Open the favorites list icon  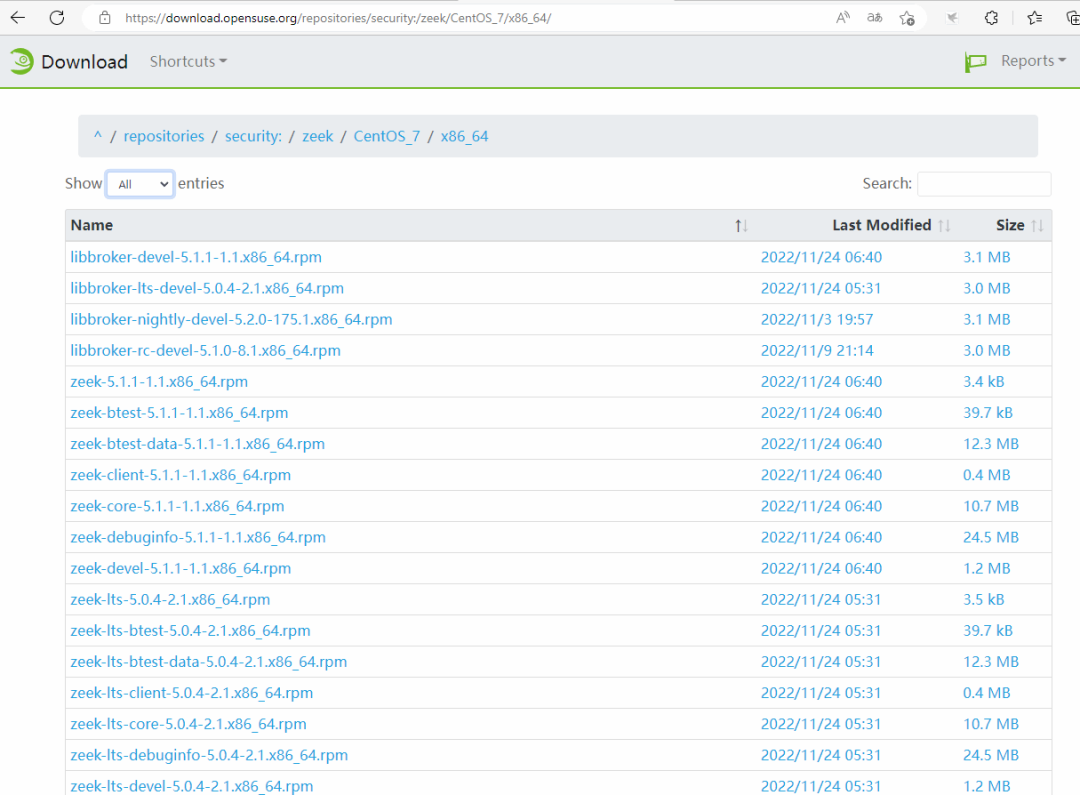[1035, 18]
